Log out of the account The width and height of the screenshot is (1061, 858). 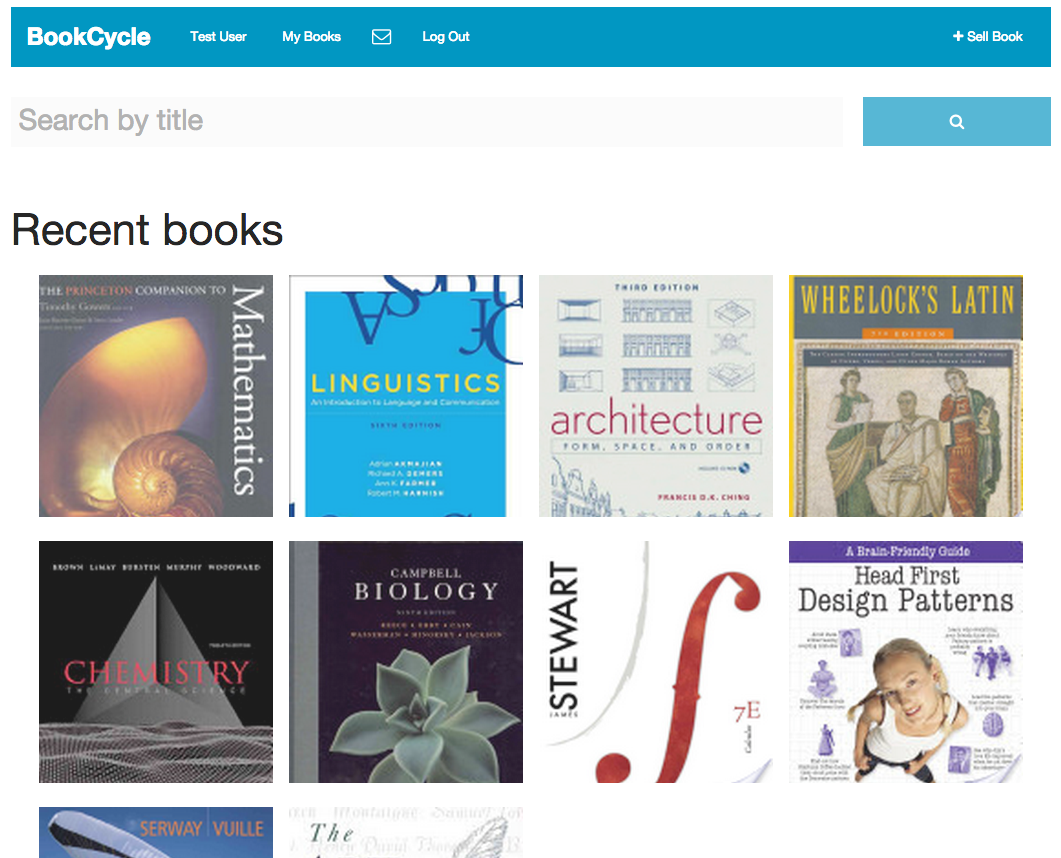[x=445, y=37]
